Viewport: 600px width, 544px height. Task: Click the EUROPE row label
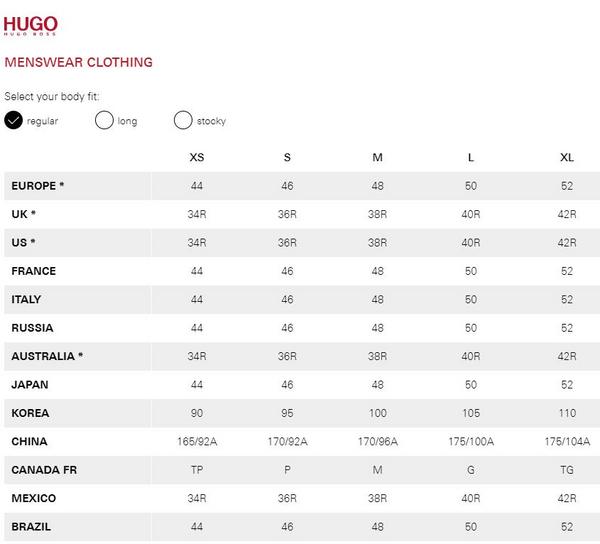38,186
